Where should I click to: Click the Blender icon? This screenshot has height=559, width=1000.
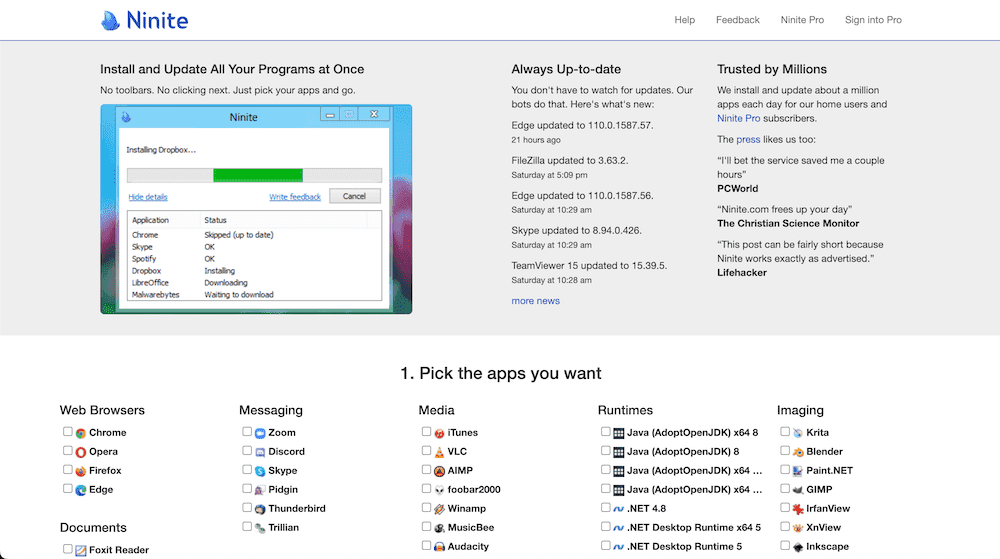798,453
